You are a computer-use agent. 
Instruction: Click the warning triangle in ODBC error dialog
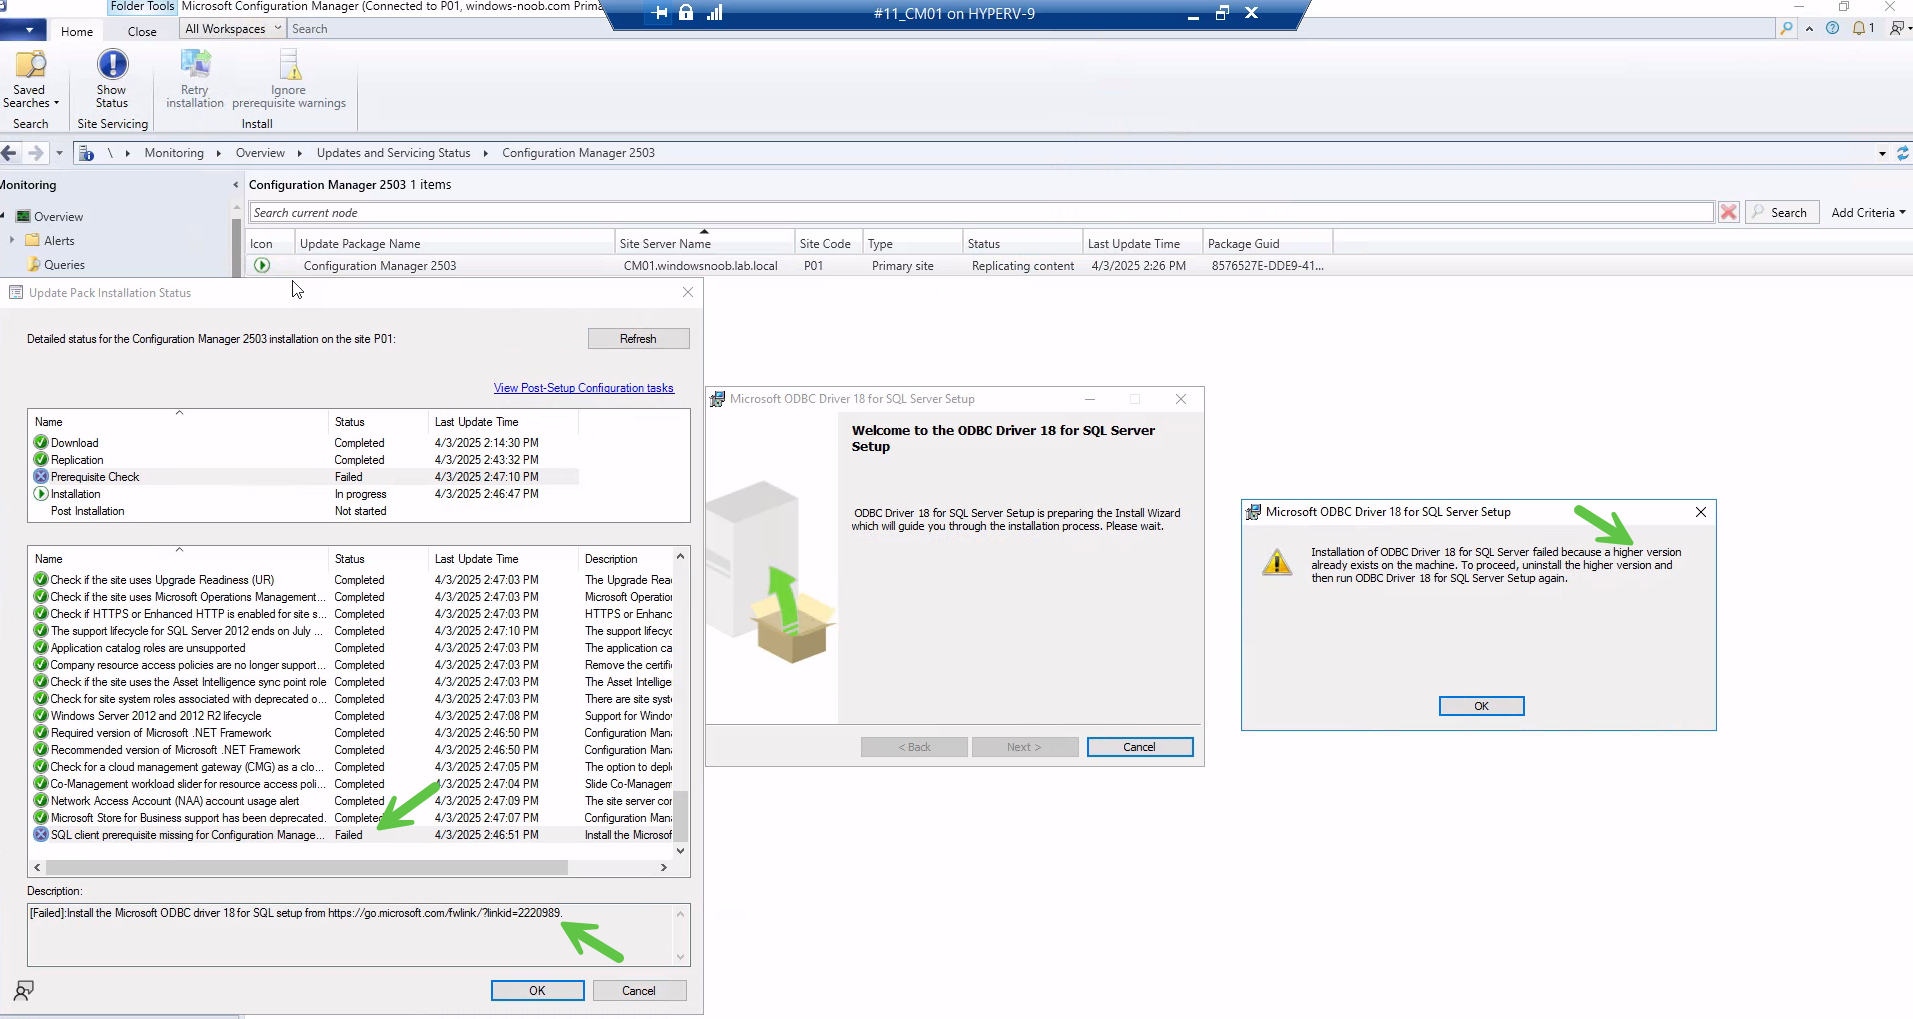coord(1277,562)
